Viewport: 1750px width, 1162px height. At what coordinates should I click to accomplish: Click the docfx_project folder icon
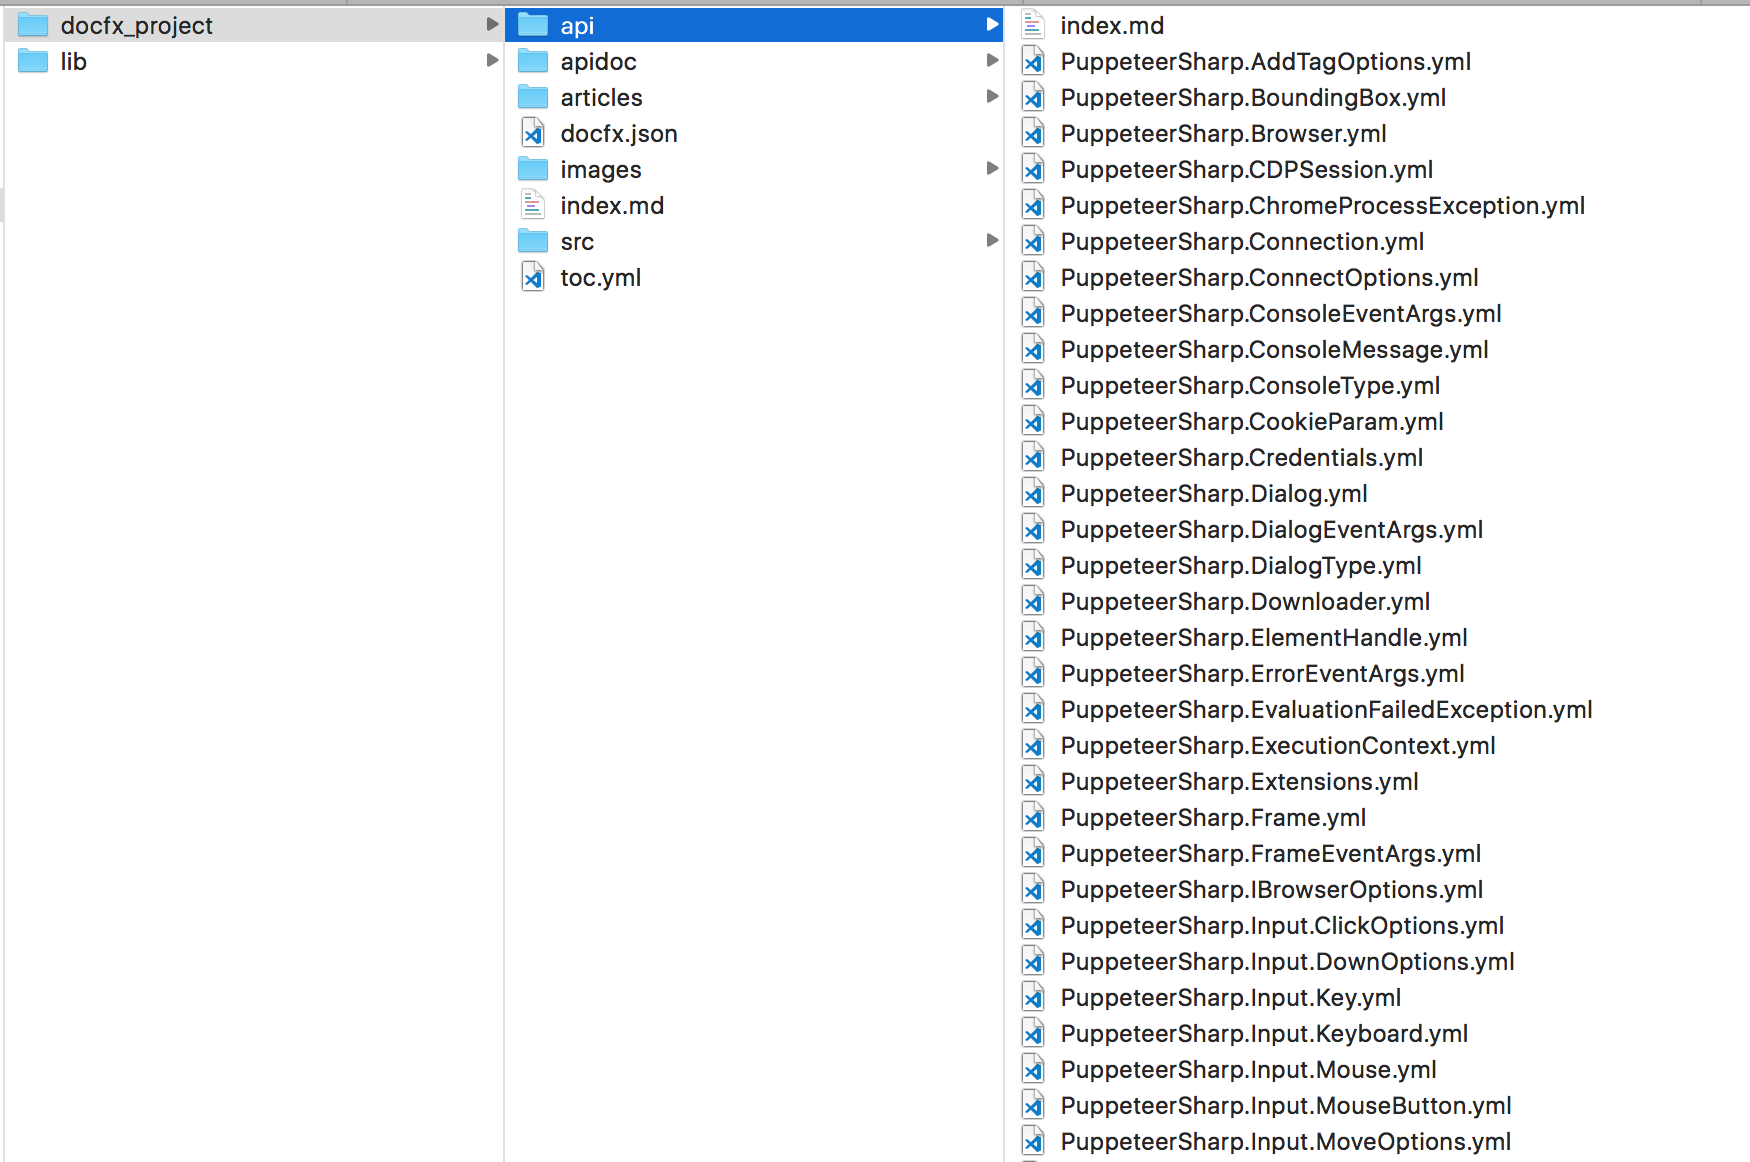33,25
